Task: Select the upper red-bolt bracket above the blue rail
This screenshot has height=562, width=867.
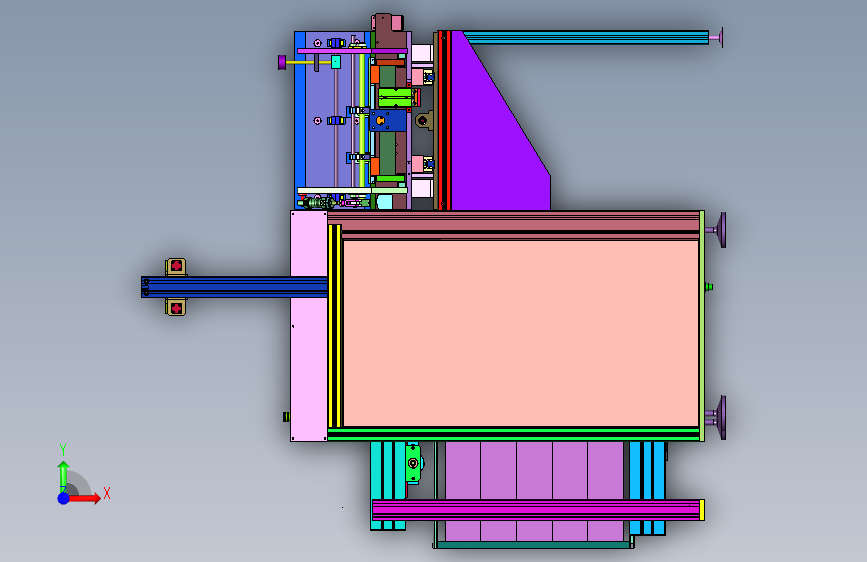Action: (176, 267)
